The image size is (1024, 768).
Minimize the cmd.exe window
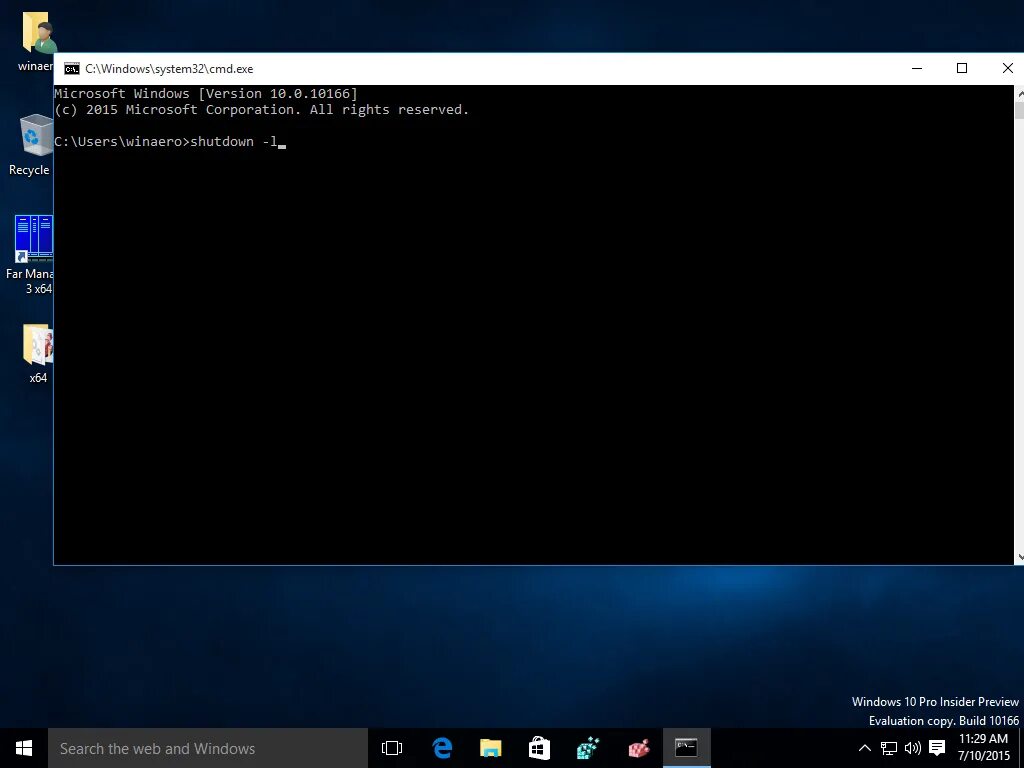pos(917,69)
